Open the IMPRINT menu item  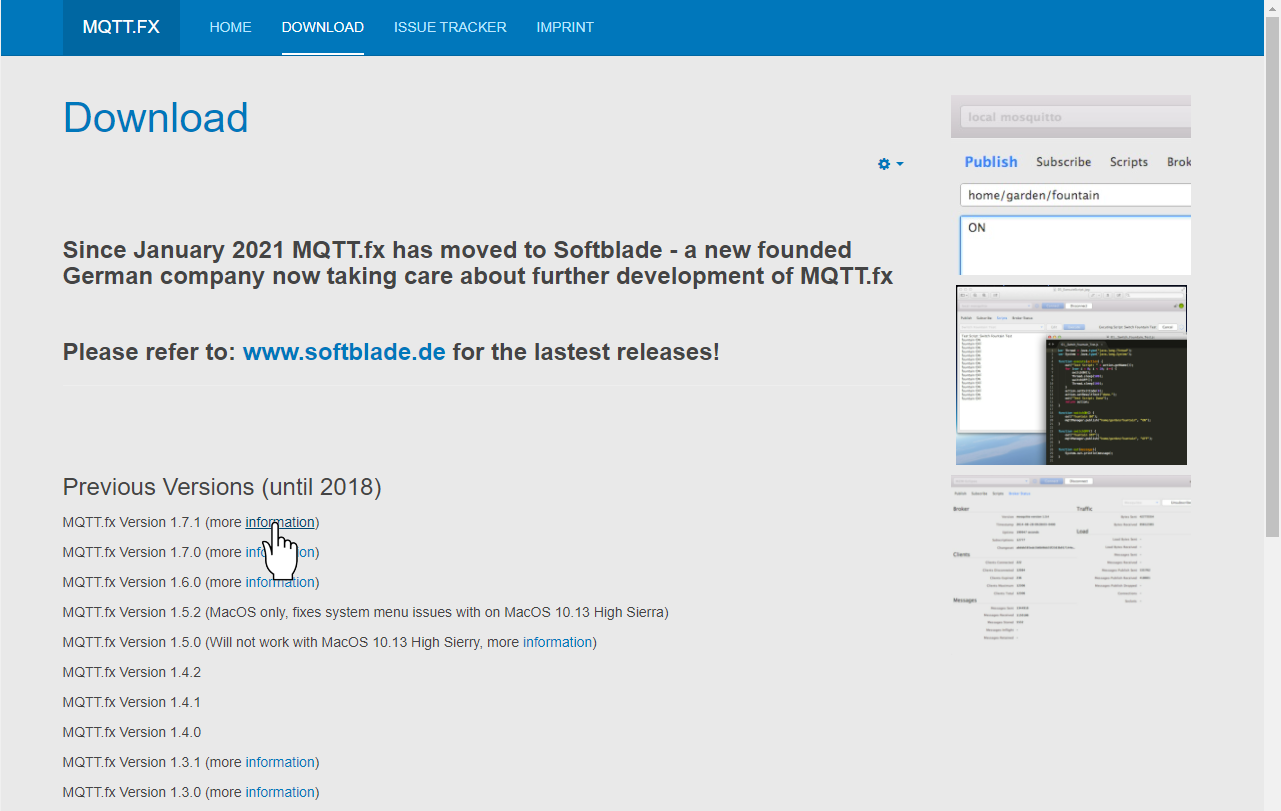(565, 28)
